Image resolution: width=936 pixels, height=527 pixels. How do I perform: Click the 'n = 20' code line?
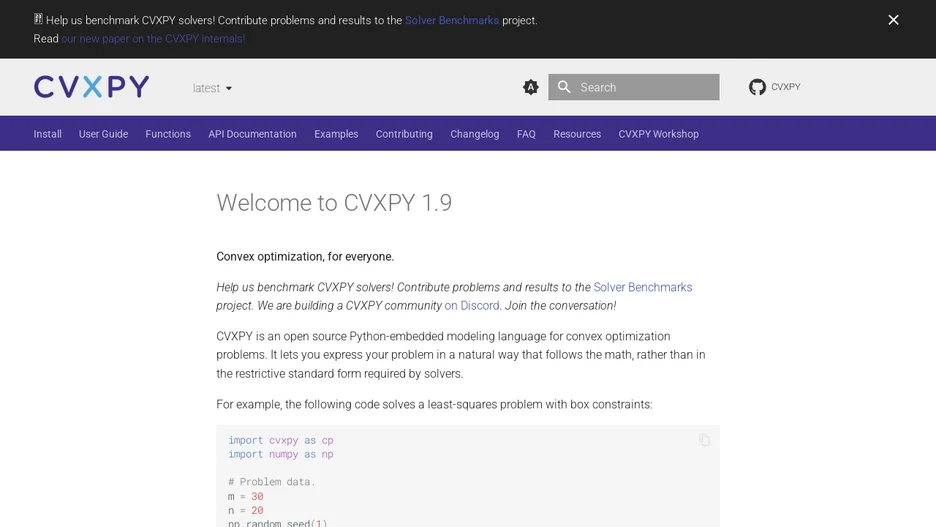coord(245,510)
